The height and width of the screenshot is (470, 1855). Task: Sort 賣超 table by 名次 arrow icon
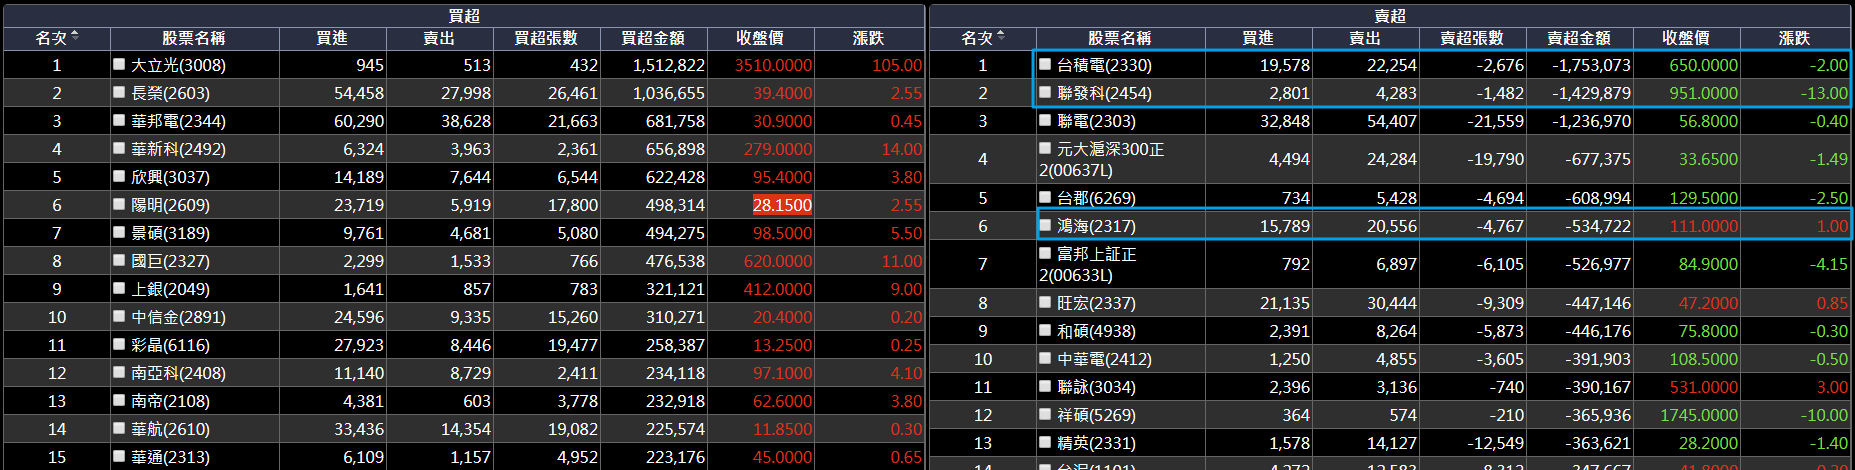[x=1001, y=37]
